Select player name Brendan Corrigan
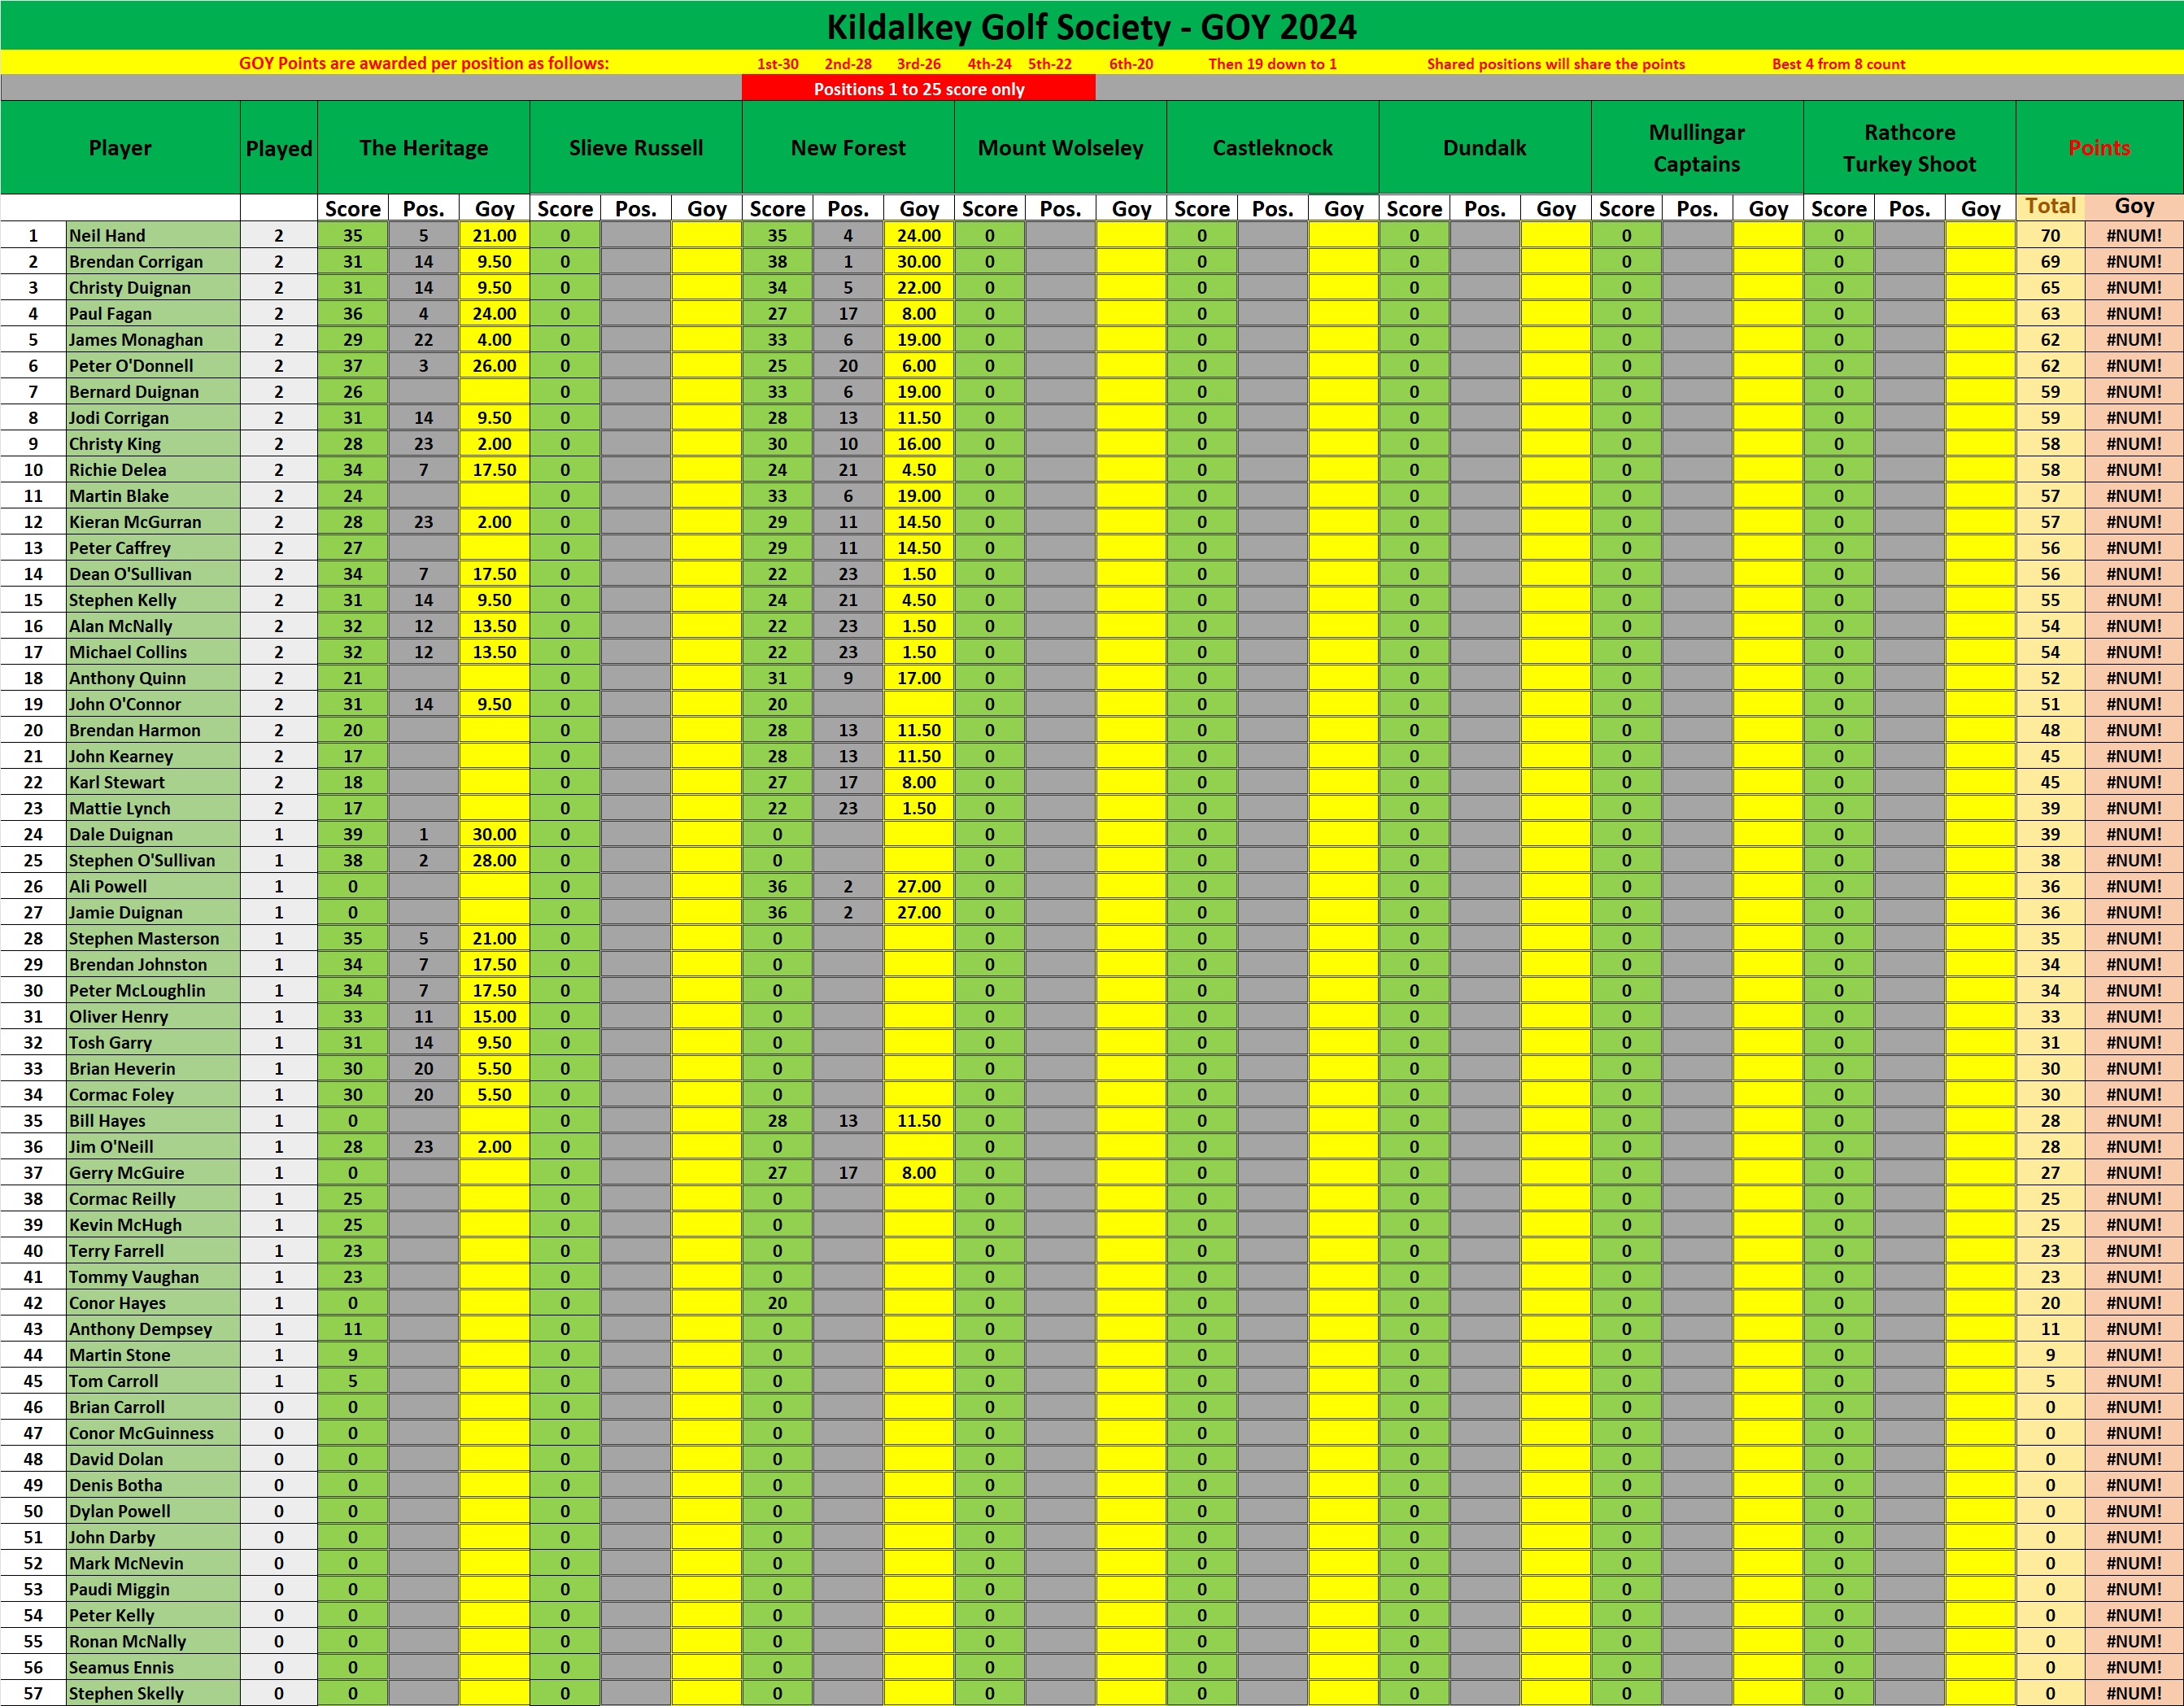 coord(153,261)
